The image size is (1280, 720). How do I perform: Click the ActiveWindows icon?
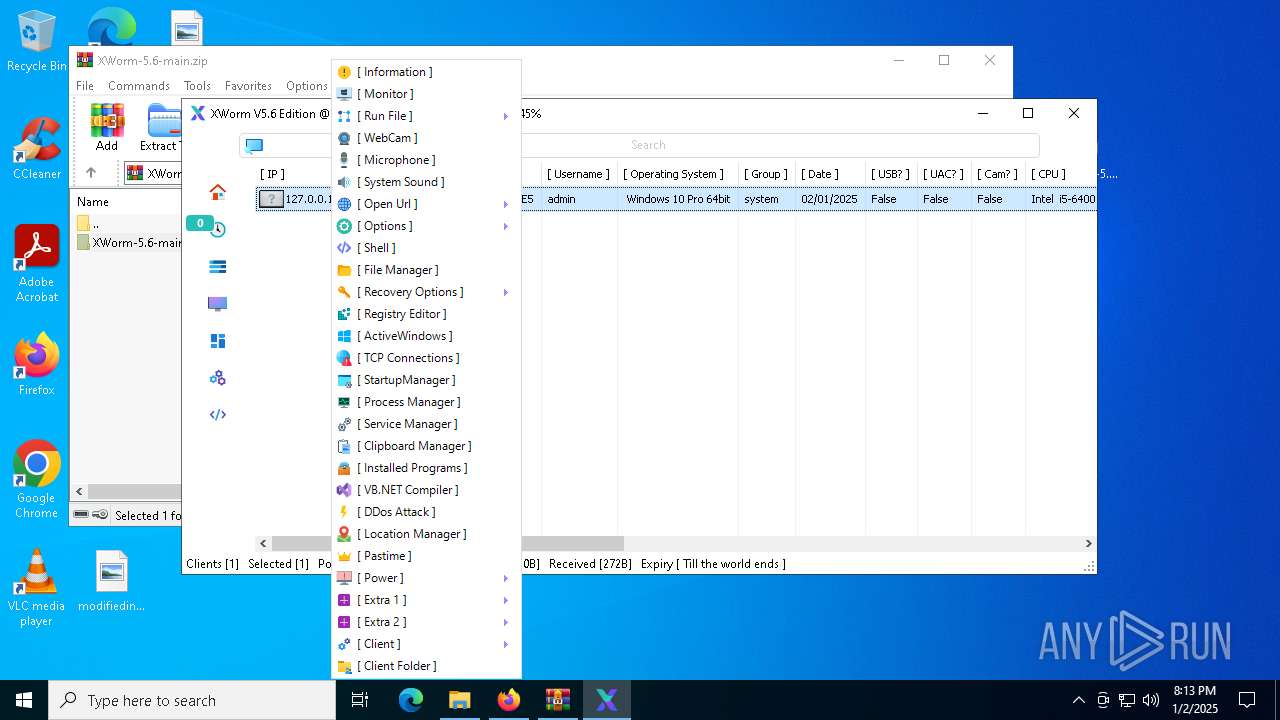click(344, 336)
